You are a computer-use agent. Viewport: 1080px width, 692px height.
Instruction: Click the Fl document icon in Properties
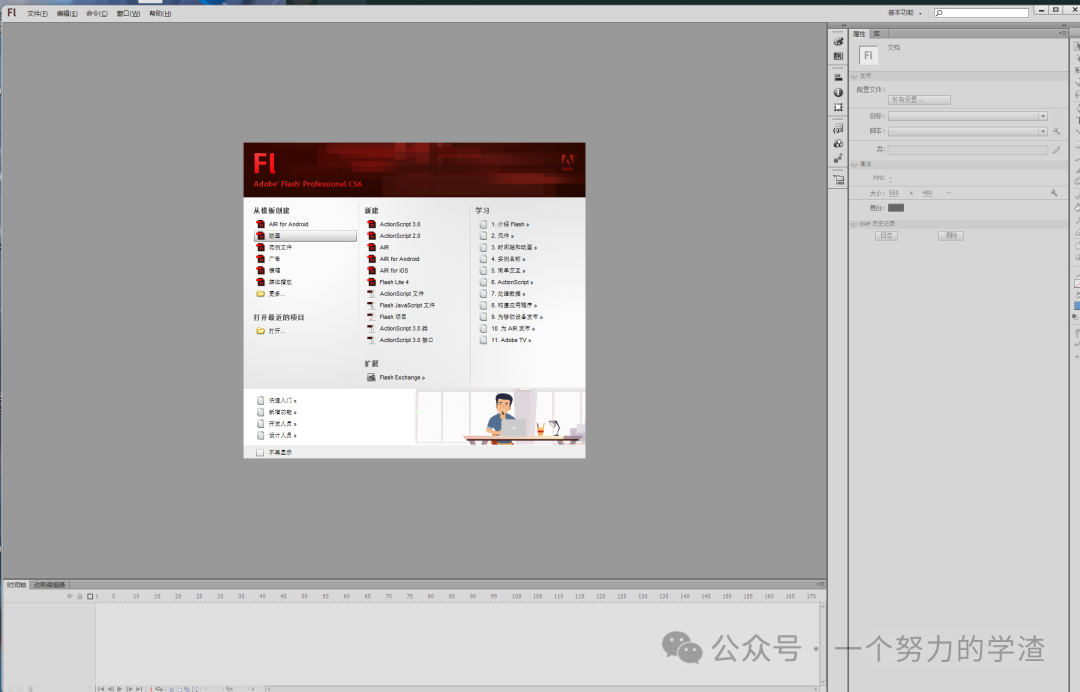pyautogui.click(x=868, y=55)
